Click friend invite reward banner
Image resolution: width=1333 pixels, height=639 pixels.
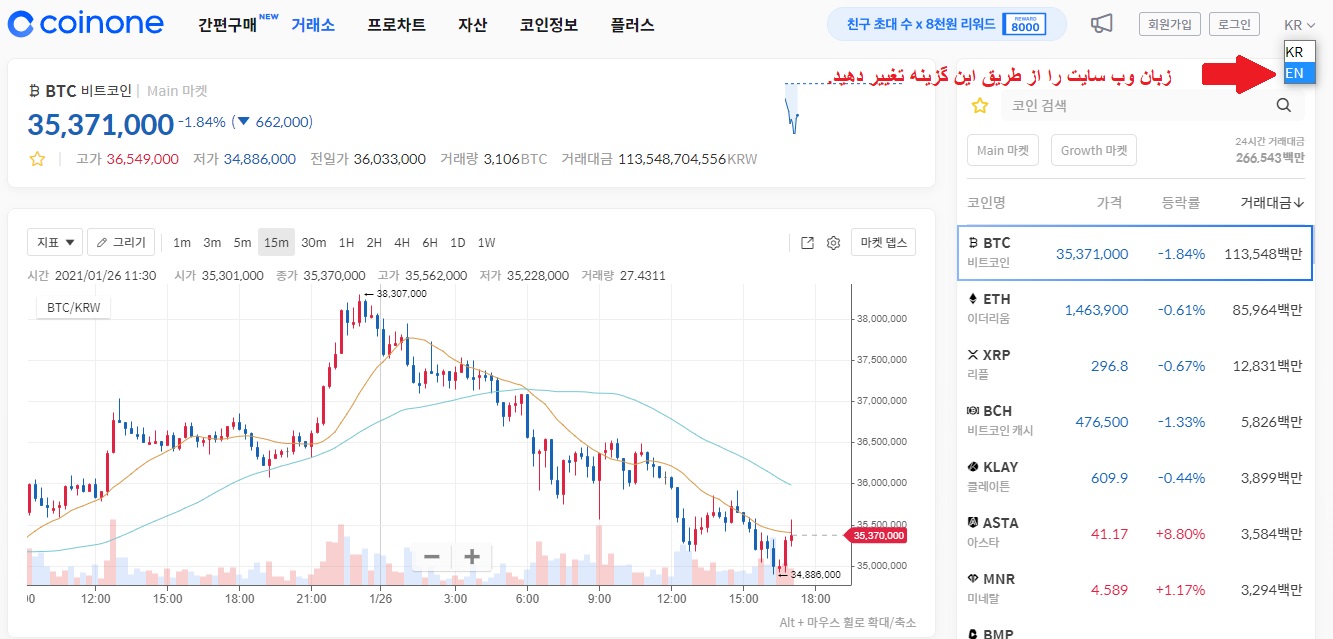click(x=946, y=24)
